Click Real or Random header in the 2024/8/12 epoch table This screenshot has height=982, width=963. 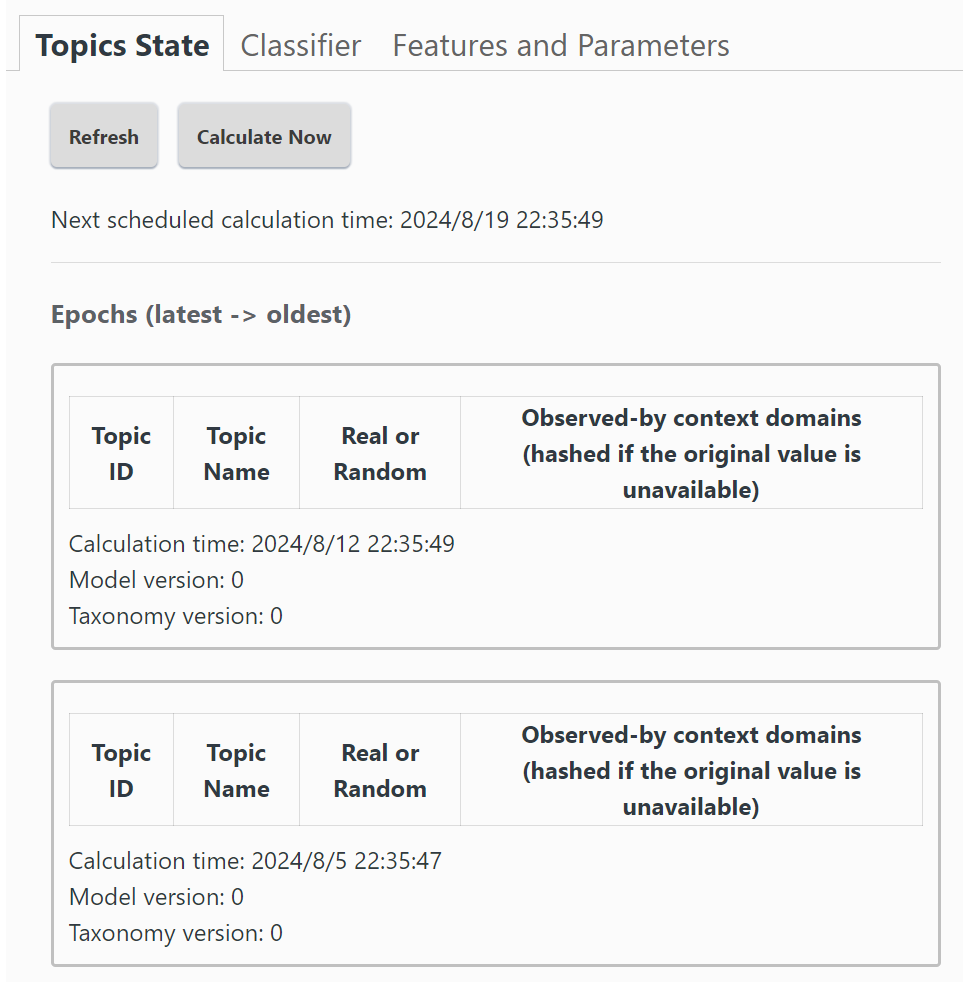(380, 453)
